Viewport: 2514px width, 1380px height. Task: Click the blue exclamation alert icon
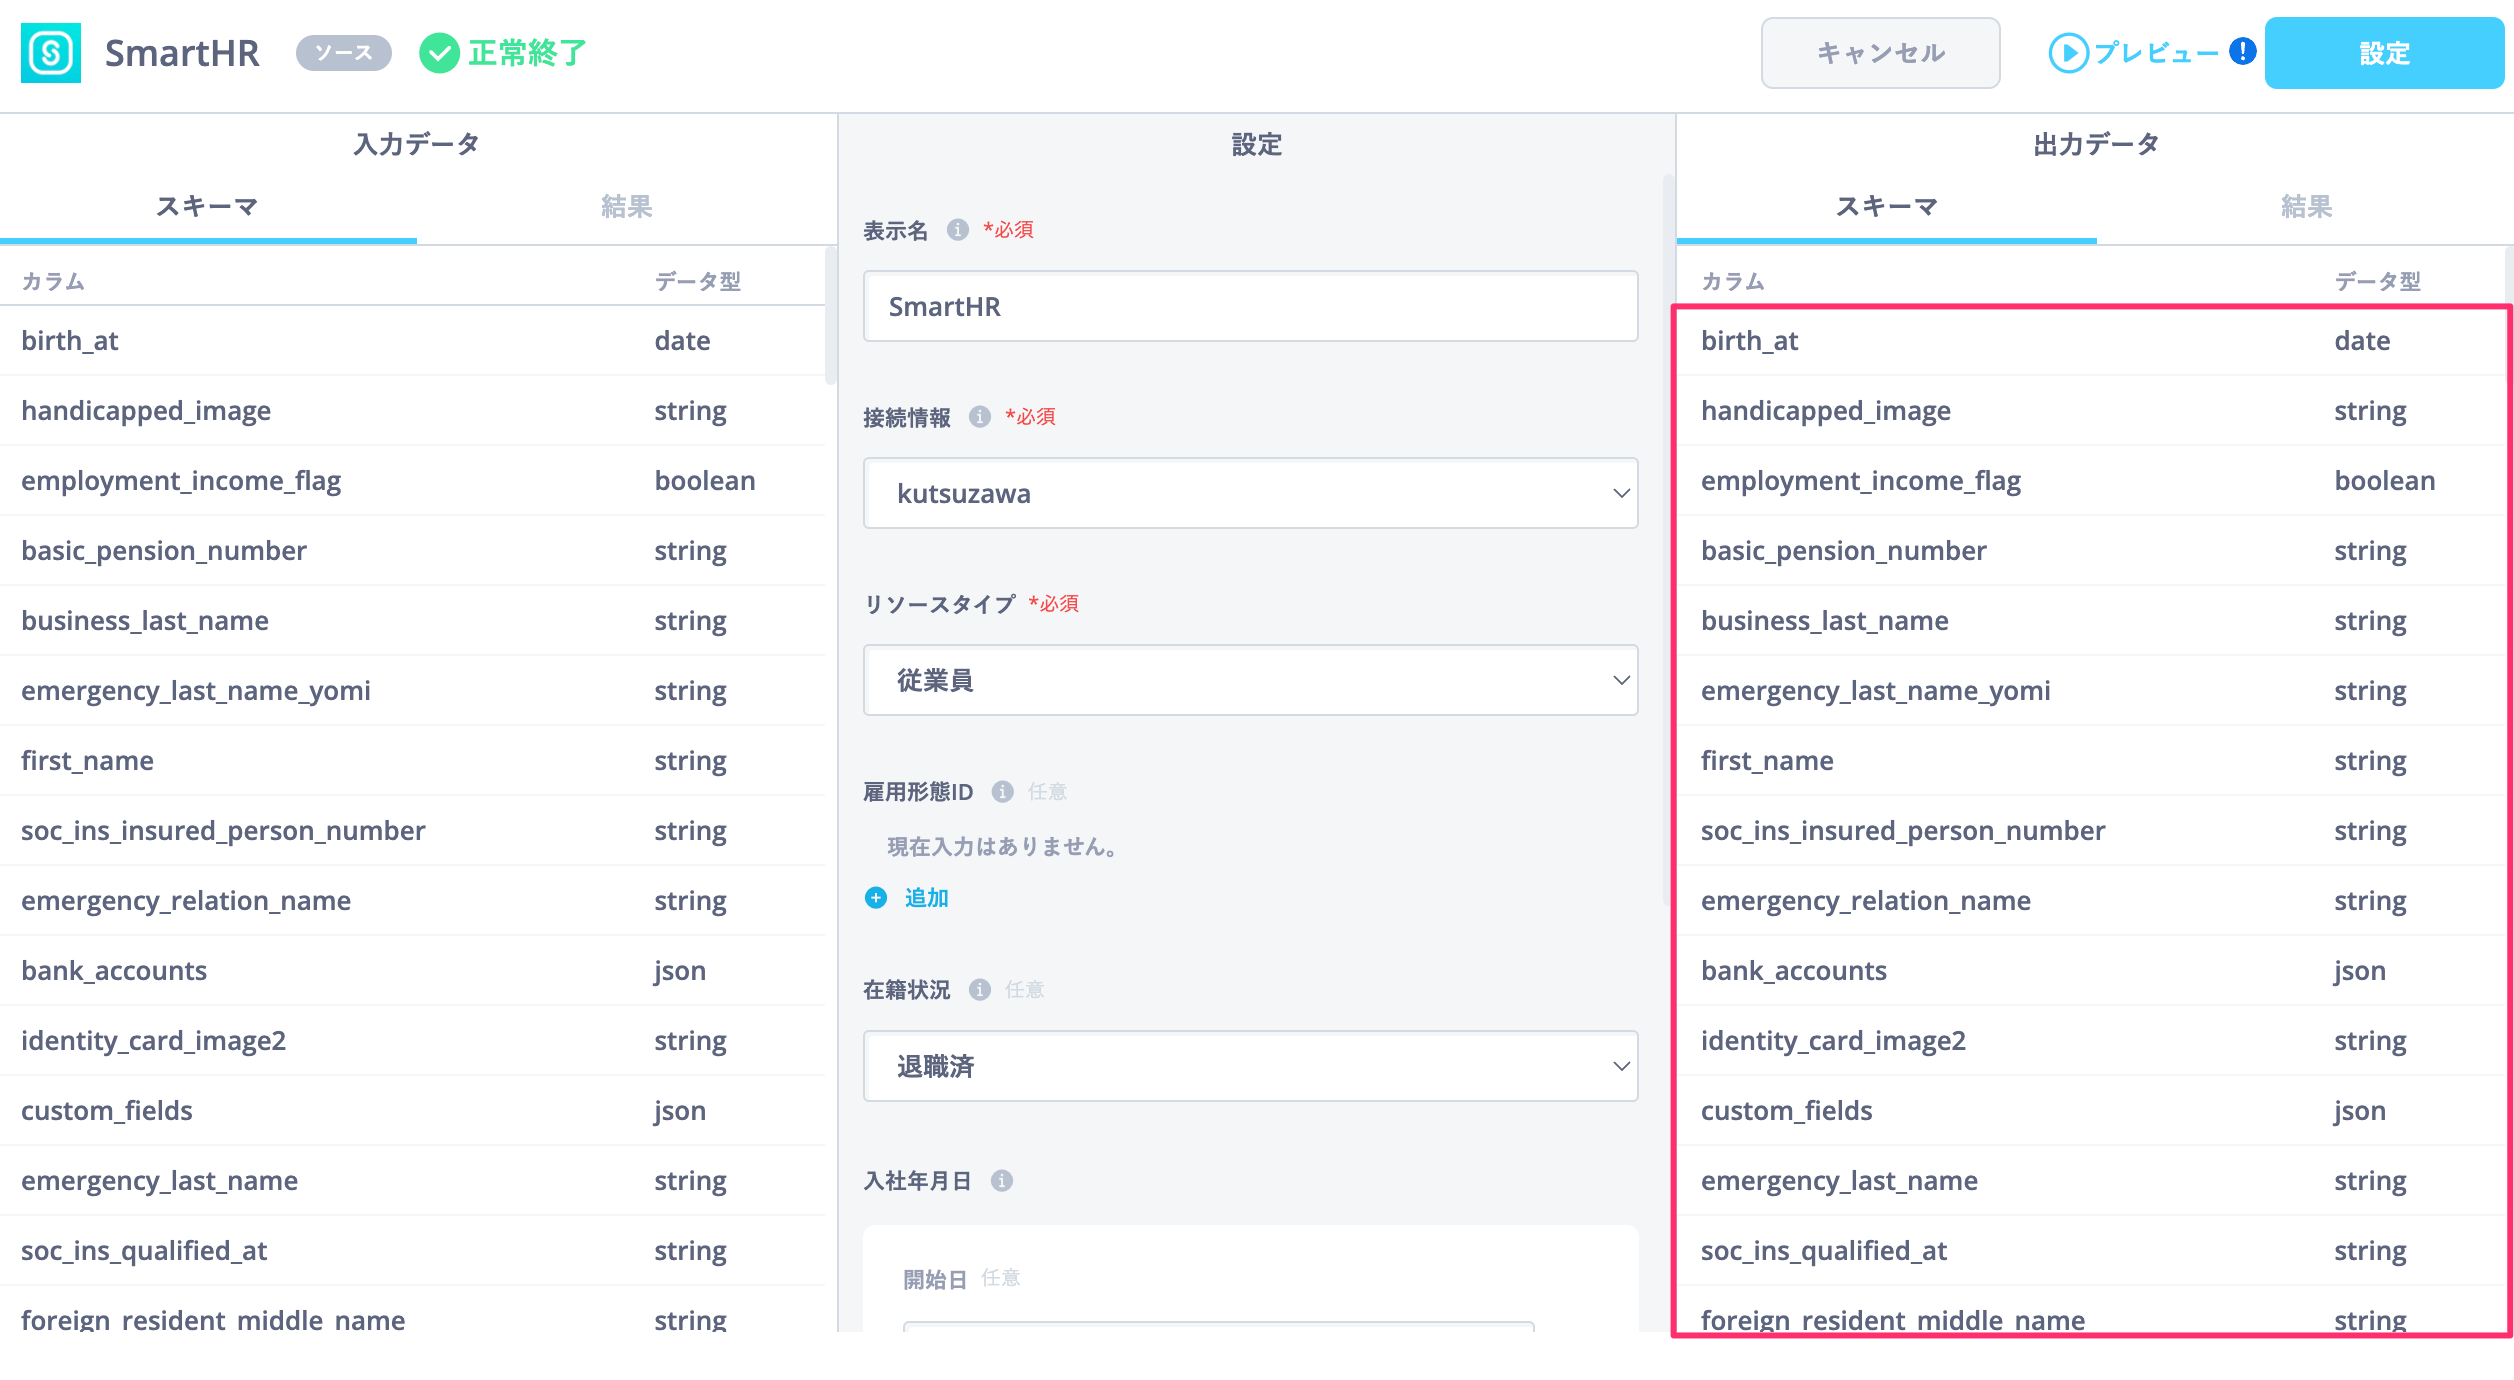point(2243,51)
